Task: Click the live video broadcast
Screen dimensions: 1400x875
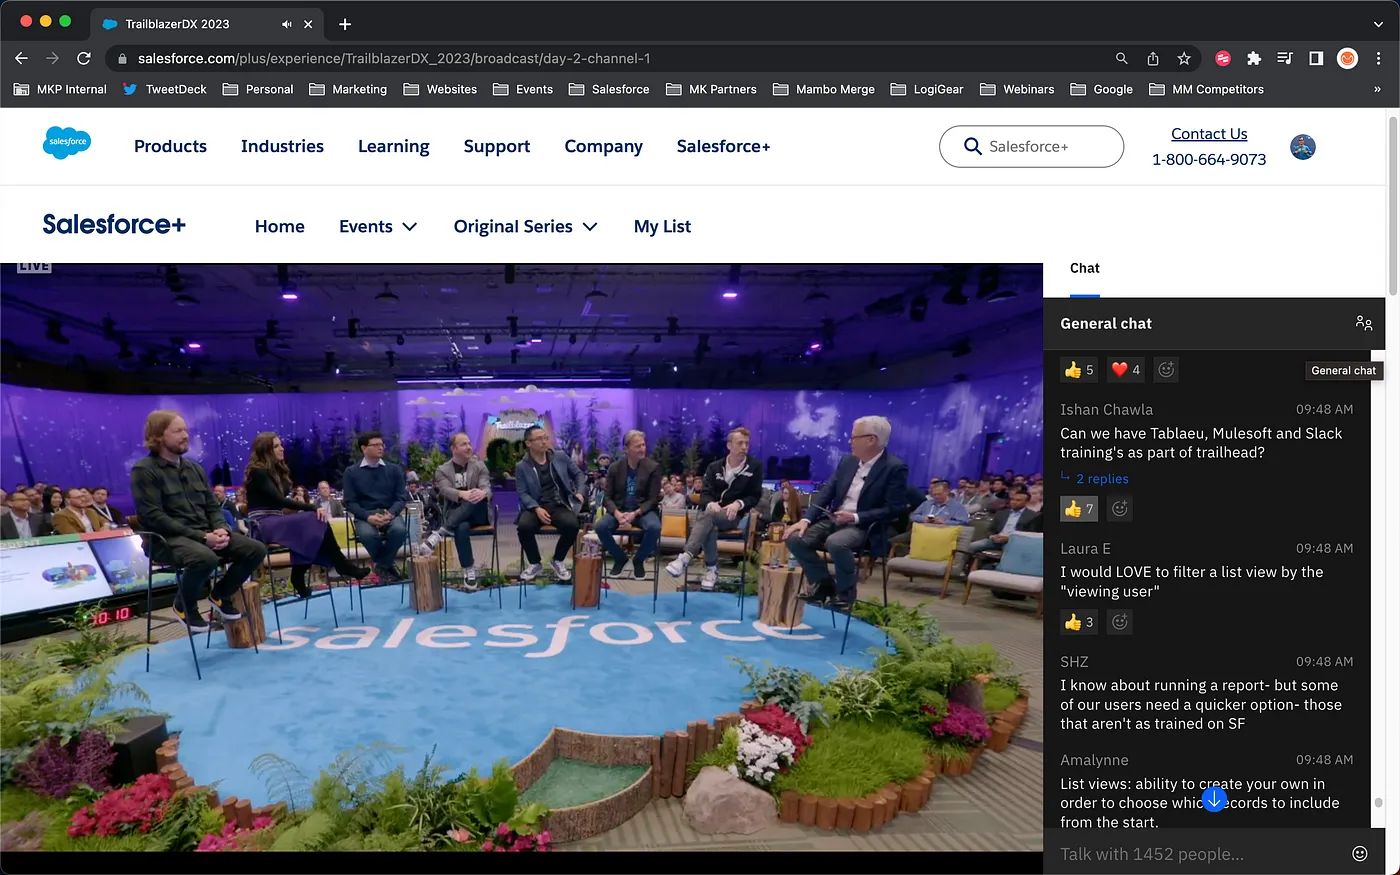Action: coord(521,557)
